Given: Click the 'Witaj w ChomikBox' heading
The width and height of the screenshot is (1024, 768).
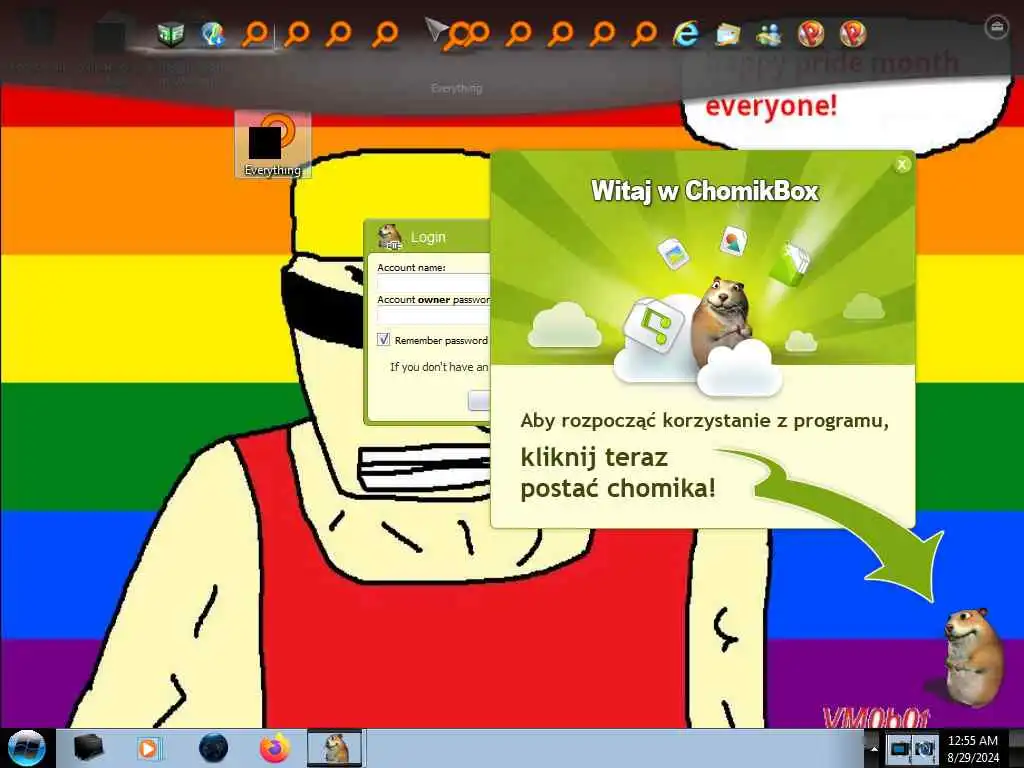Looking at the screenshot, I should [x=705, y=191].
